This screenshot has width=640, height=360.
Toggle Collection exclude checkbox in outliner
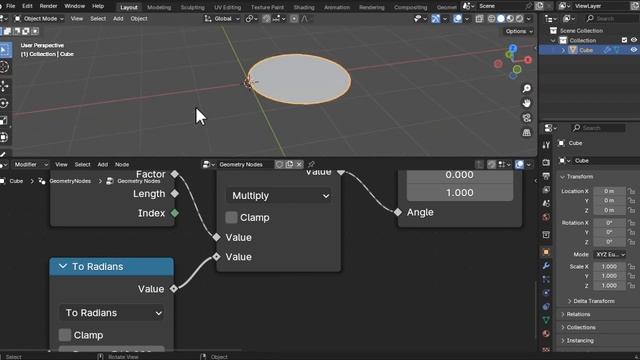pyautogui.click(x=624, y=40)
